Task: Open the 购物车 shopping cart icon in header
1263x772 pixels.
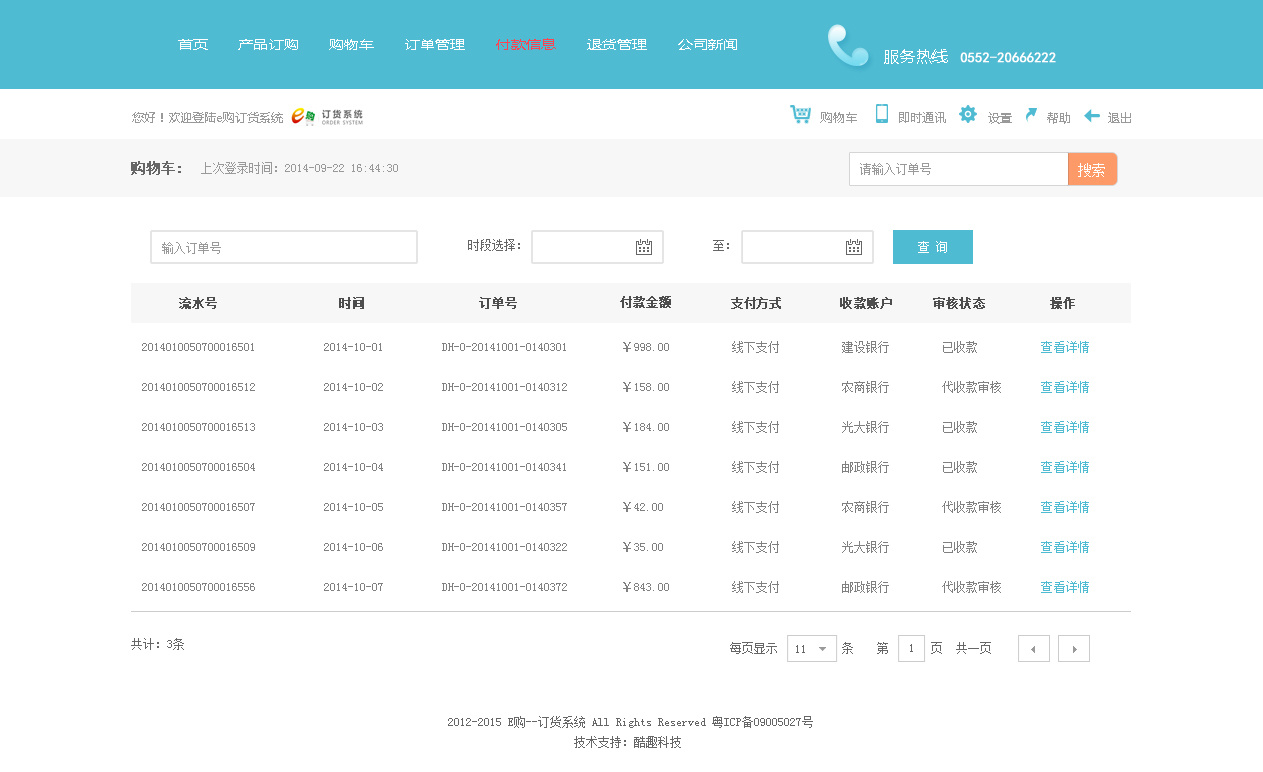Action: click(799, 114)
